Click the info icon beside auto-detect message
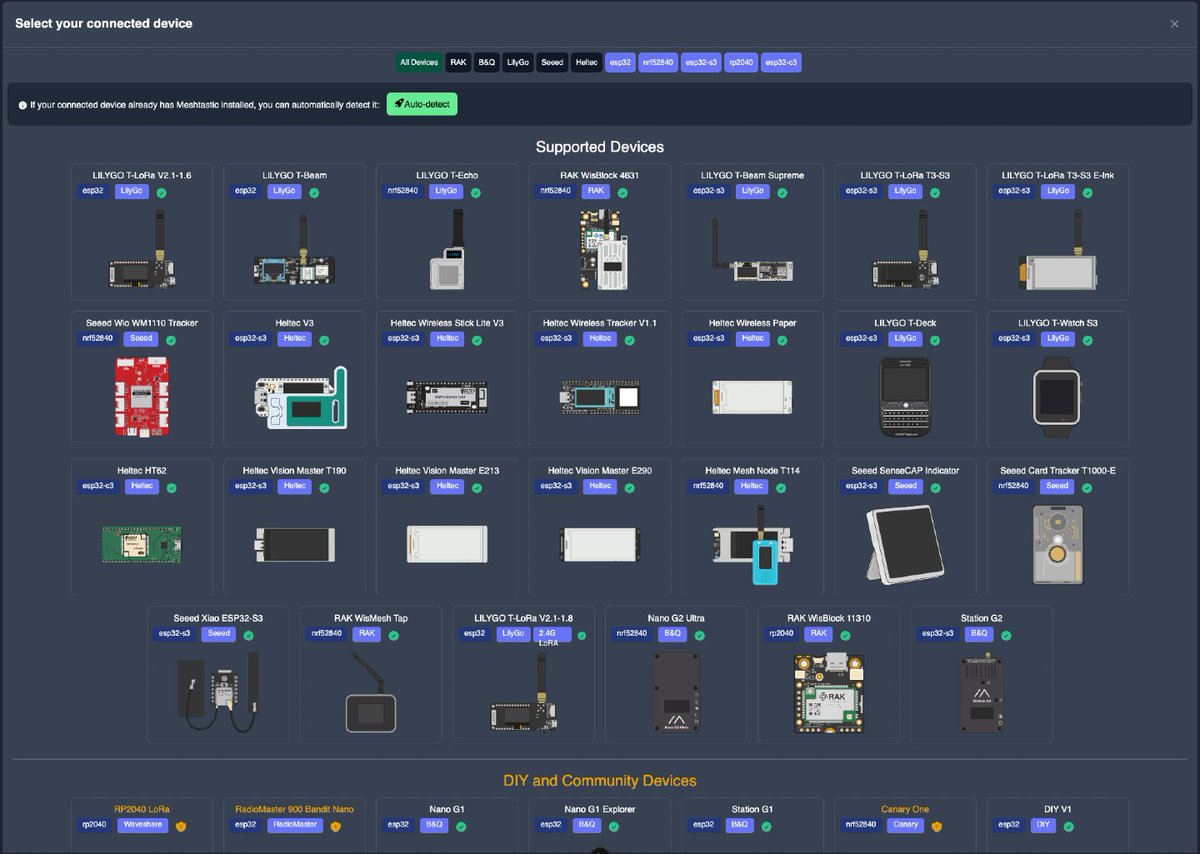 [23, 104]
